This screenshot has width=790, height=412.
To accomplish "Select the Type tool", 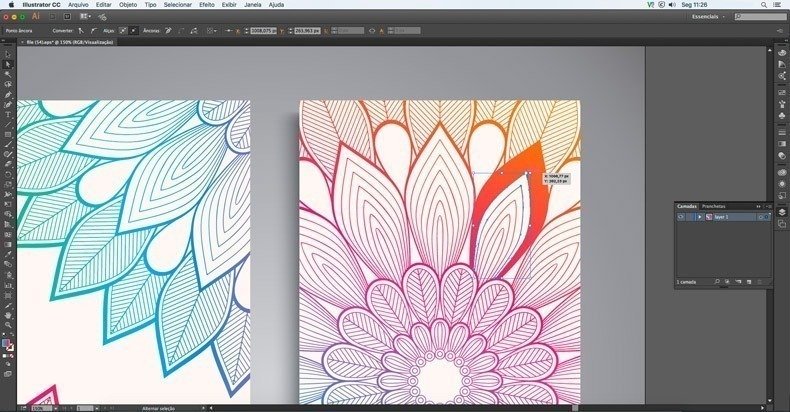I will tap(8, 114).
